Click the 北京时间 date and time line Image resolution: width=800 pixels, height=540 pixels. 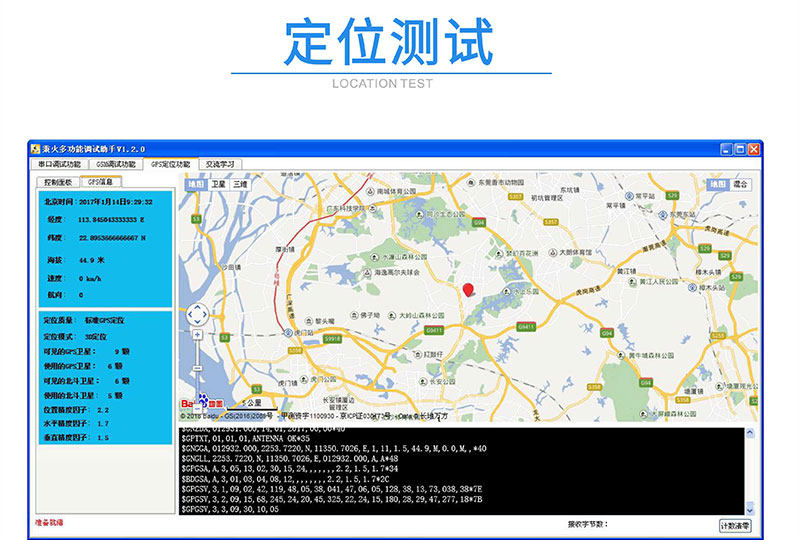98,202
